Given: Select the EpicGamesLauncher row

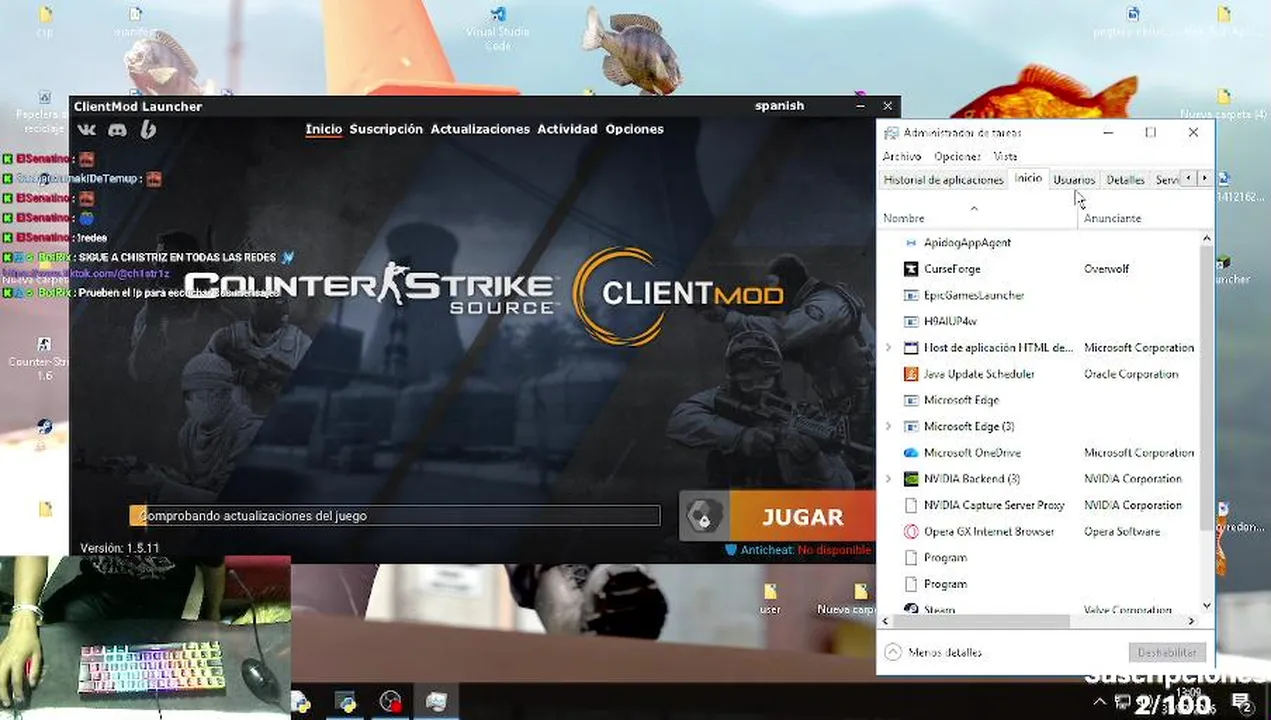Looking at the screenshot, I should coord(1039,295).
